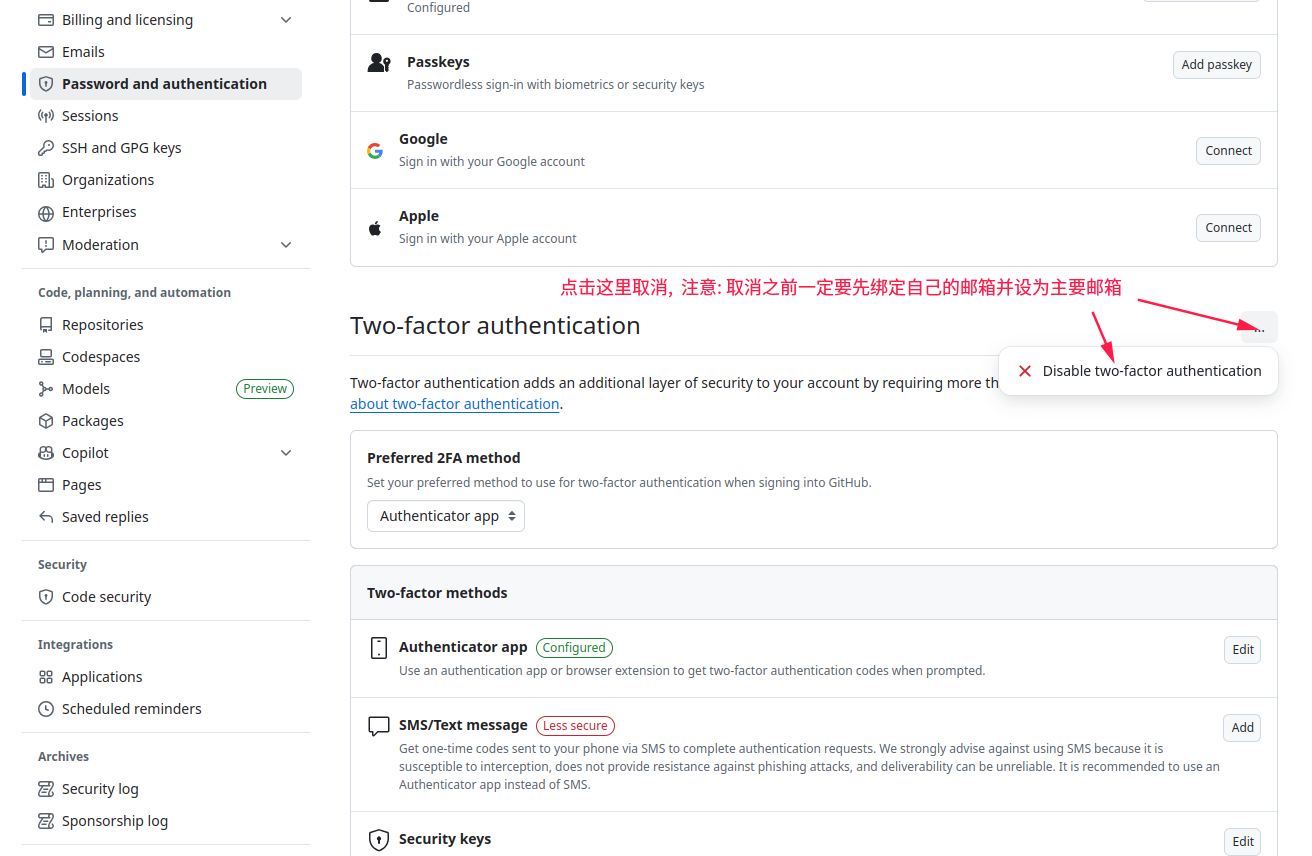
Task: Click the Security keys shield icon
Action: 379,840
